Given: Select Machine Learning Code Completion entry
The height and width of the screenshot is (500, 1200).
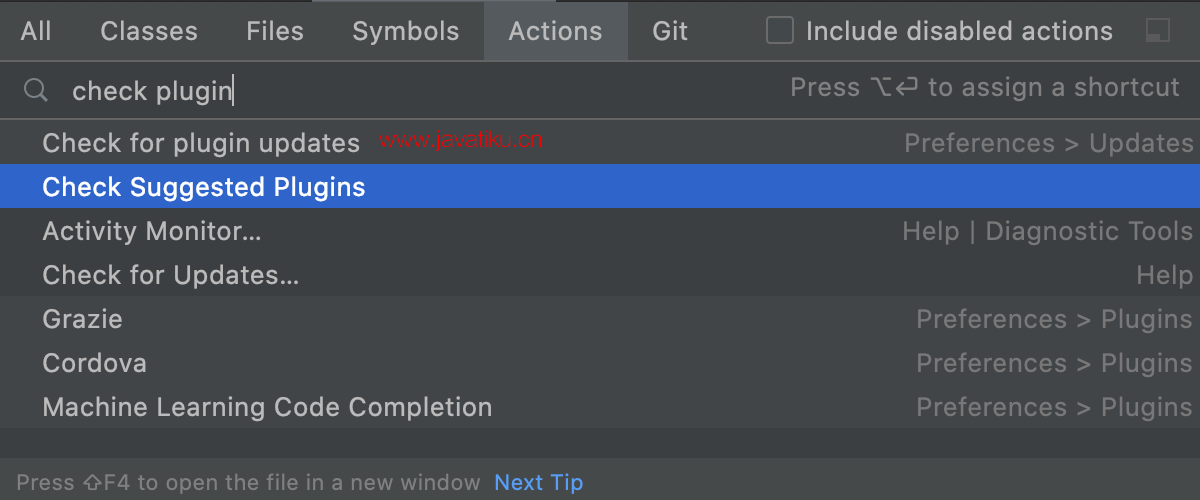Looking at the screenshot, I should click(x=600, y=407).
